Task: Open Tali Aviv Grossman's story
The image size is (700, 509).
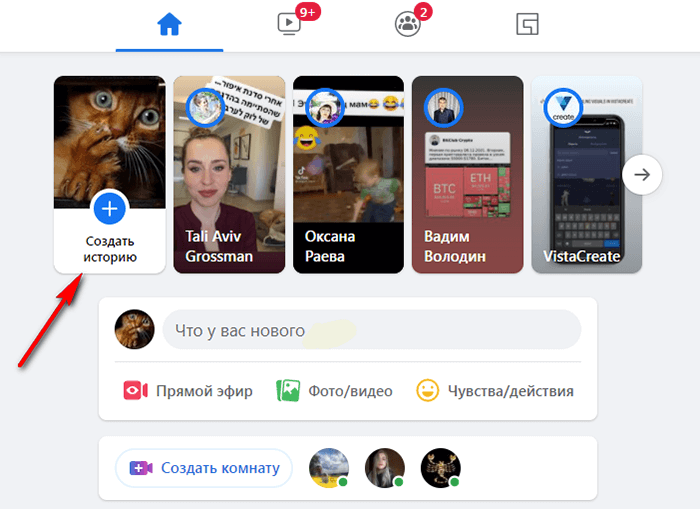Action: pos(228,174)
